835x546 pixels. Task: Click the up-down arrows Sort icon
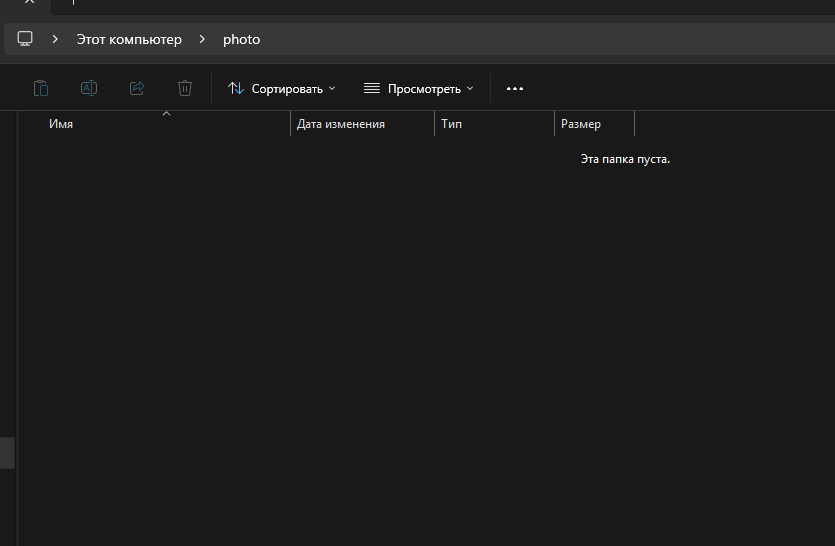[x=236, y=88]
